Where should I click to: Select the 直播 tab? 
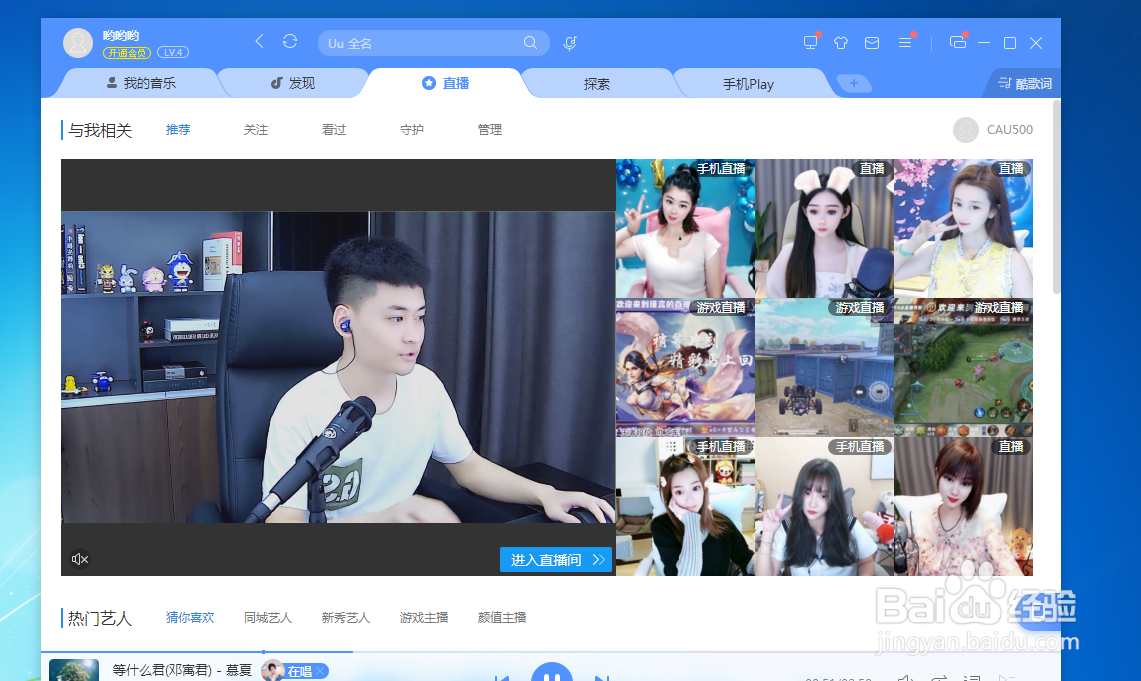point(445,83)
